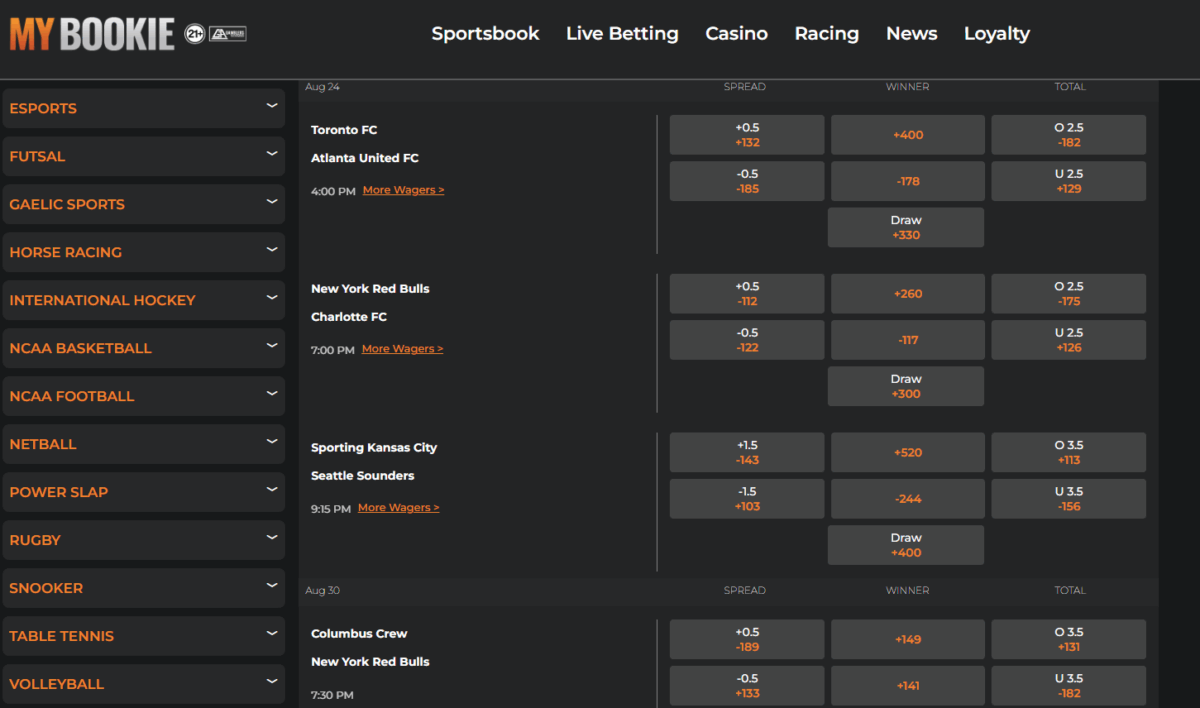Open the Sportsbook menu
Screen dimensions: 1200x708
point(485,33)
